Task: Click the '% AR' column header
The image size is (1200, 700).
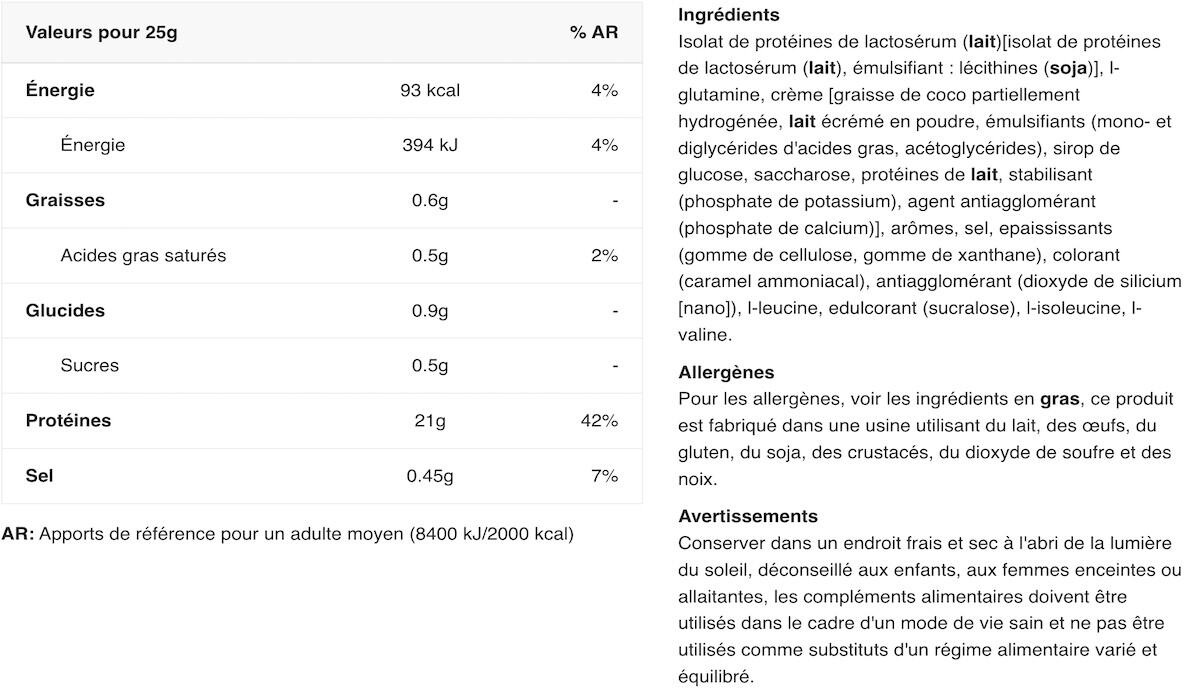Action: pos(594,32)
